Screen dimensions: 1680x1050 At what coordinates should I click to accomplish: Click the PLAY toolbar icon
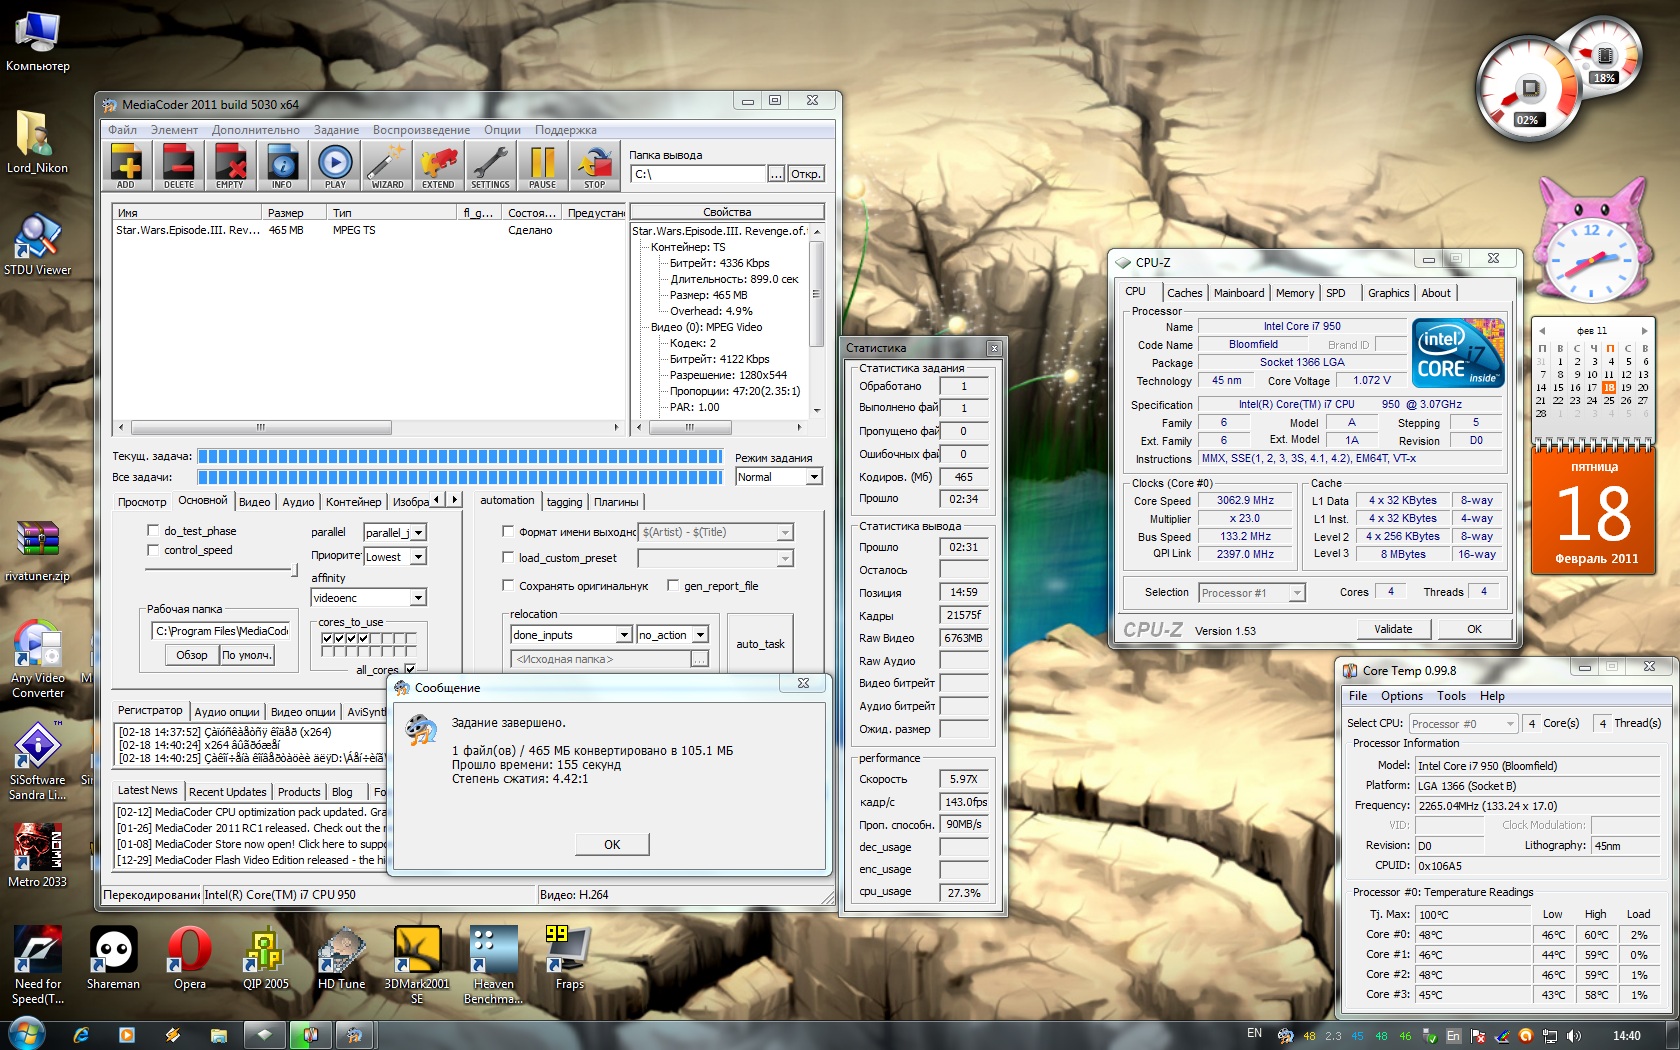[335, 165]
